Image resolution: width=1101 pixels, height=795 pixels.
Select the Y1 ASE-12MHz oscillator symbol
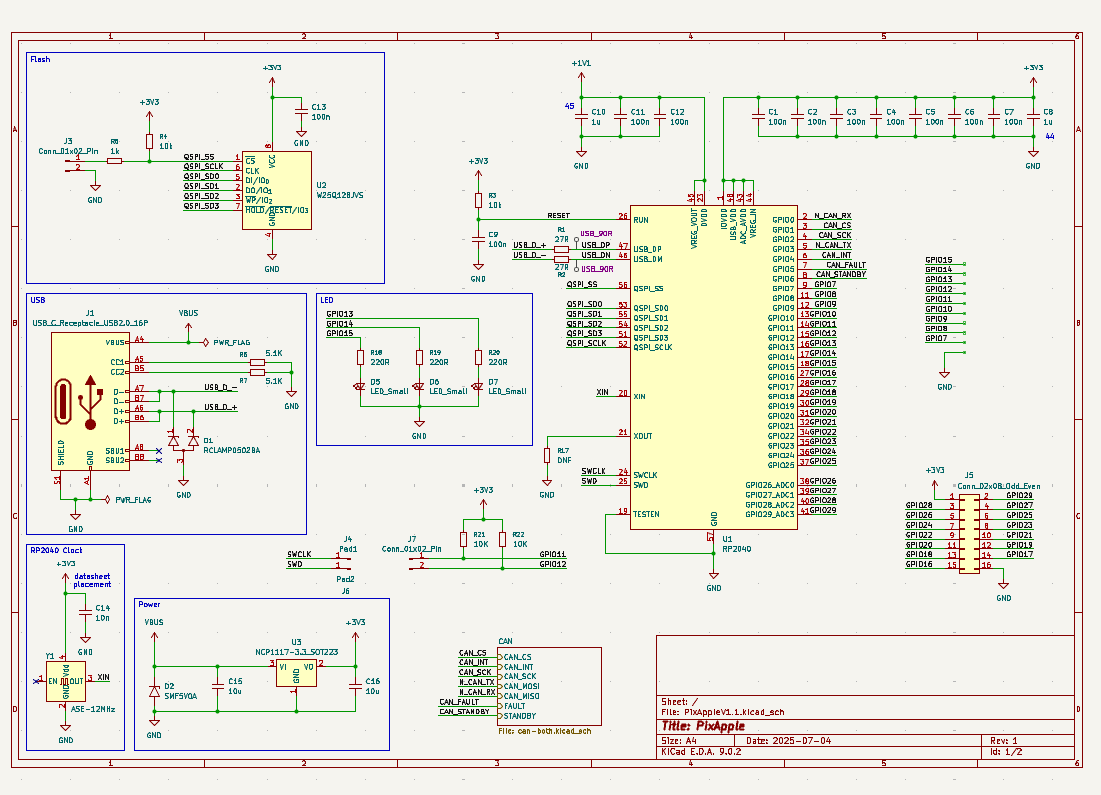(66, 681)
